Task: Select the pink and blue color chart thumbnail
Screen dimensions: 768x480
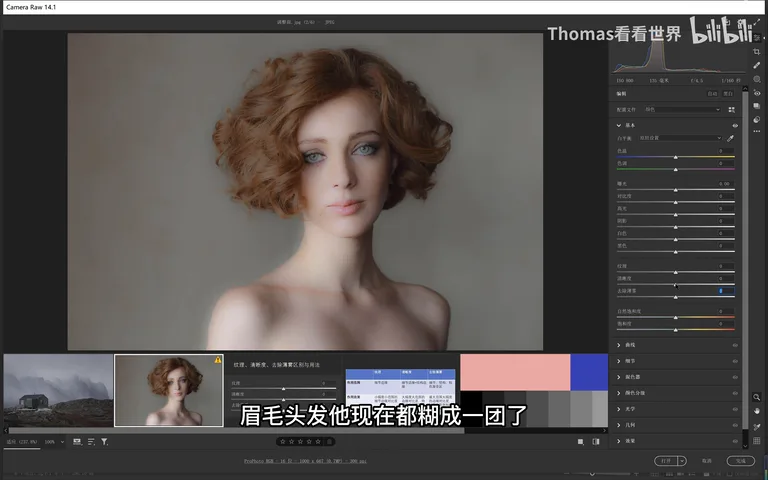Action: tap(534, 391)
